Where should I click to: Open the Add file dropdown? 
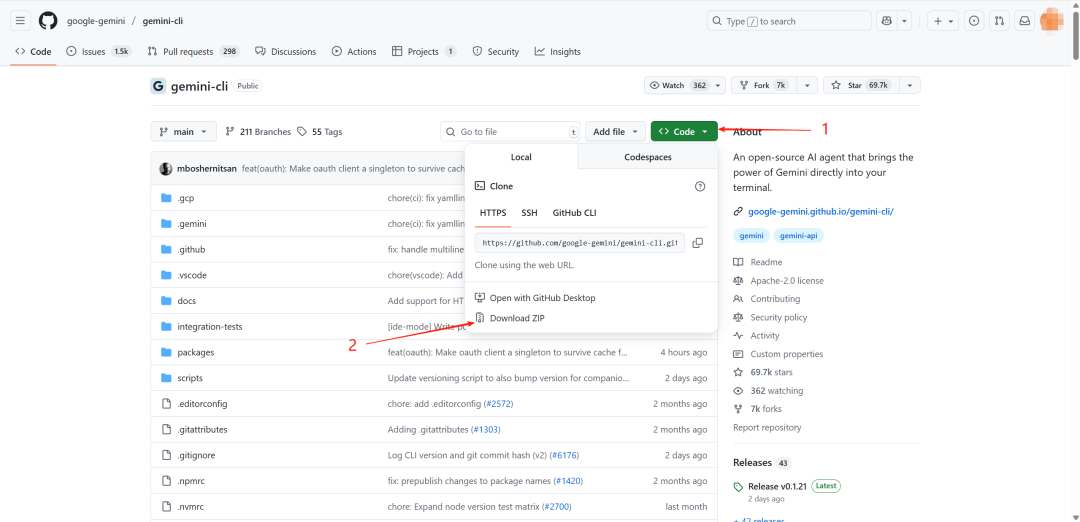[x=616, y=132]
